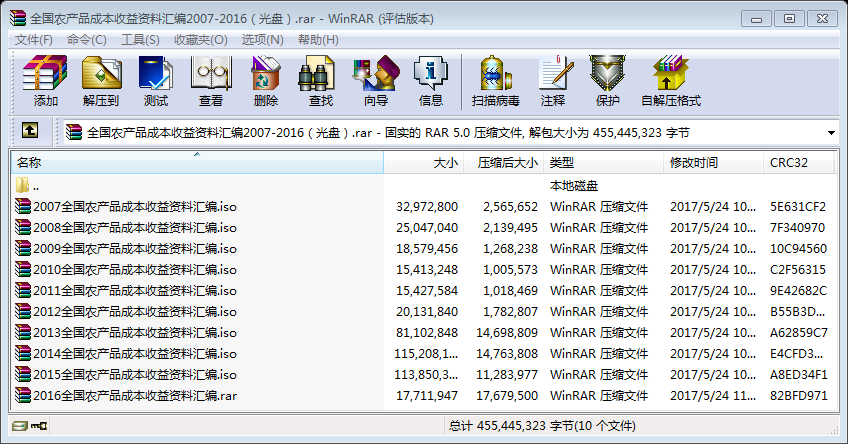Maximize the WinRAR window

(789, 19)
